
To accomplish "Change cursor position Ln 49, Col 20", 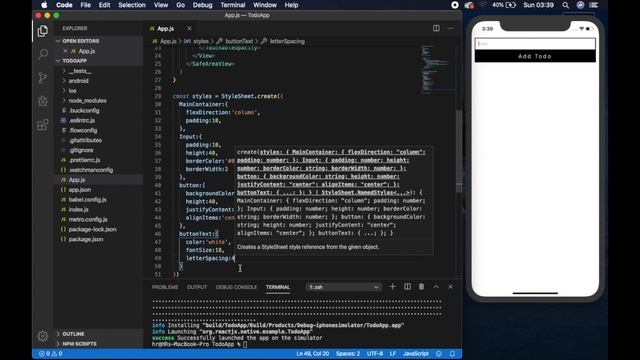I will pyautogui.click(x=312, y=353).
